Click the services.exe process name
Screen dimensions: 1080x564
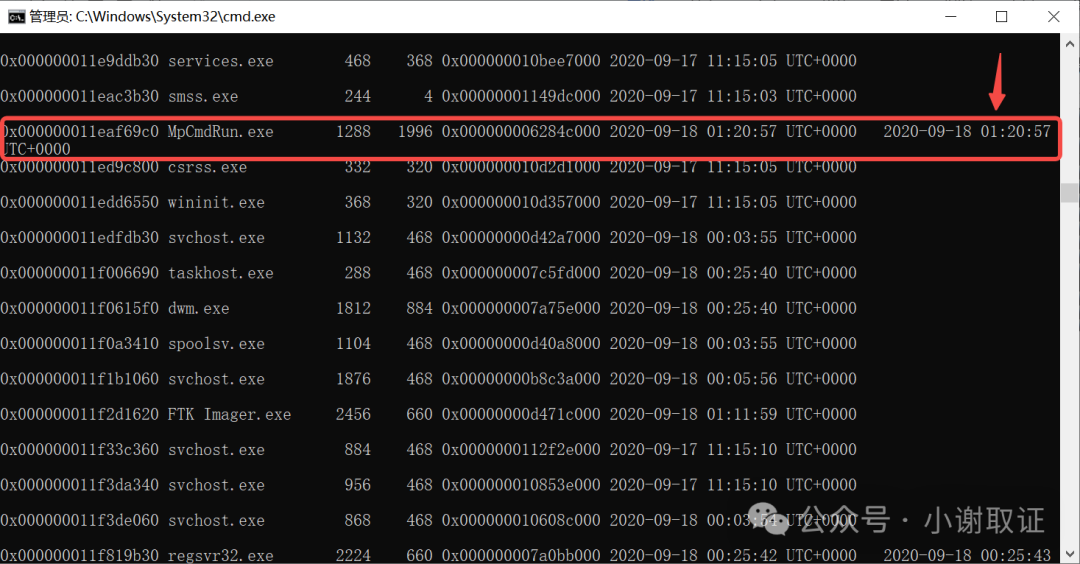tap(220, 61)
